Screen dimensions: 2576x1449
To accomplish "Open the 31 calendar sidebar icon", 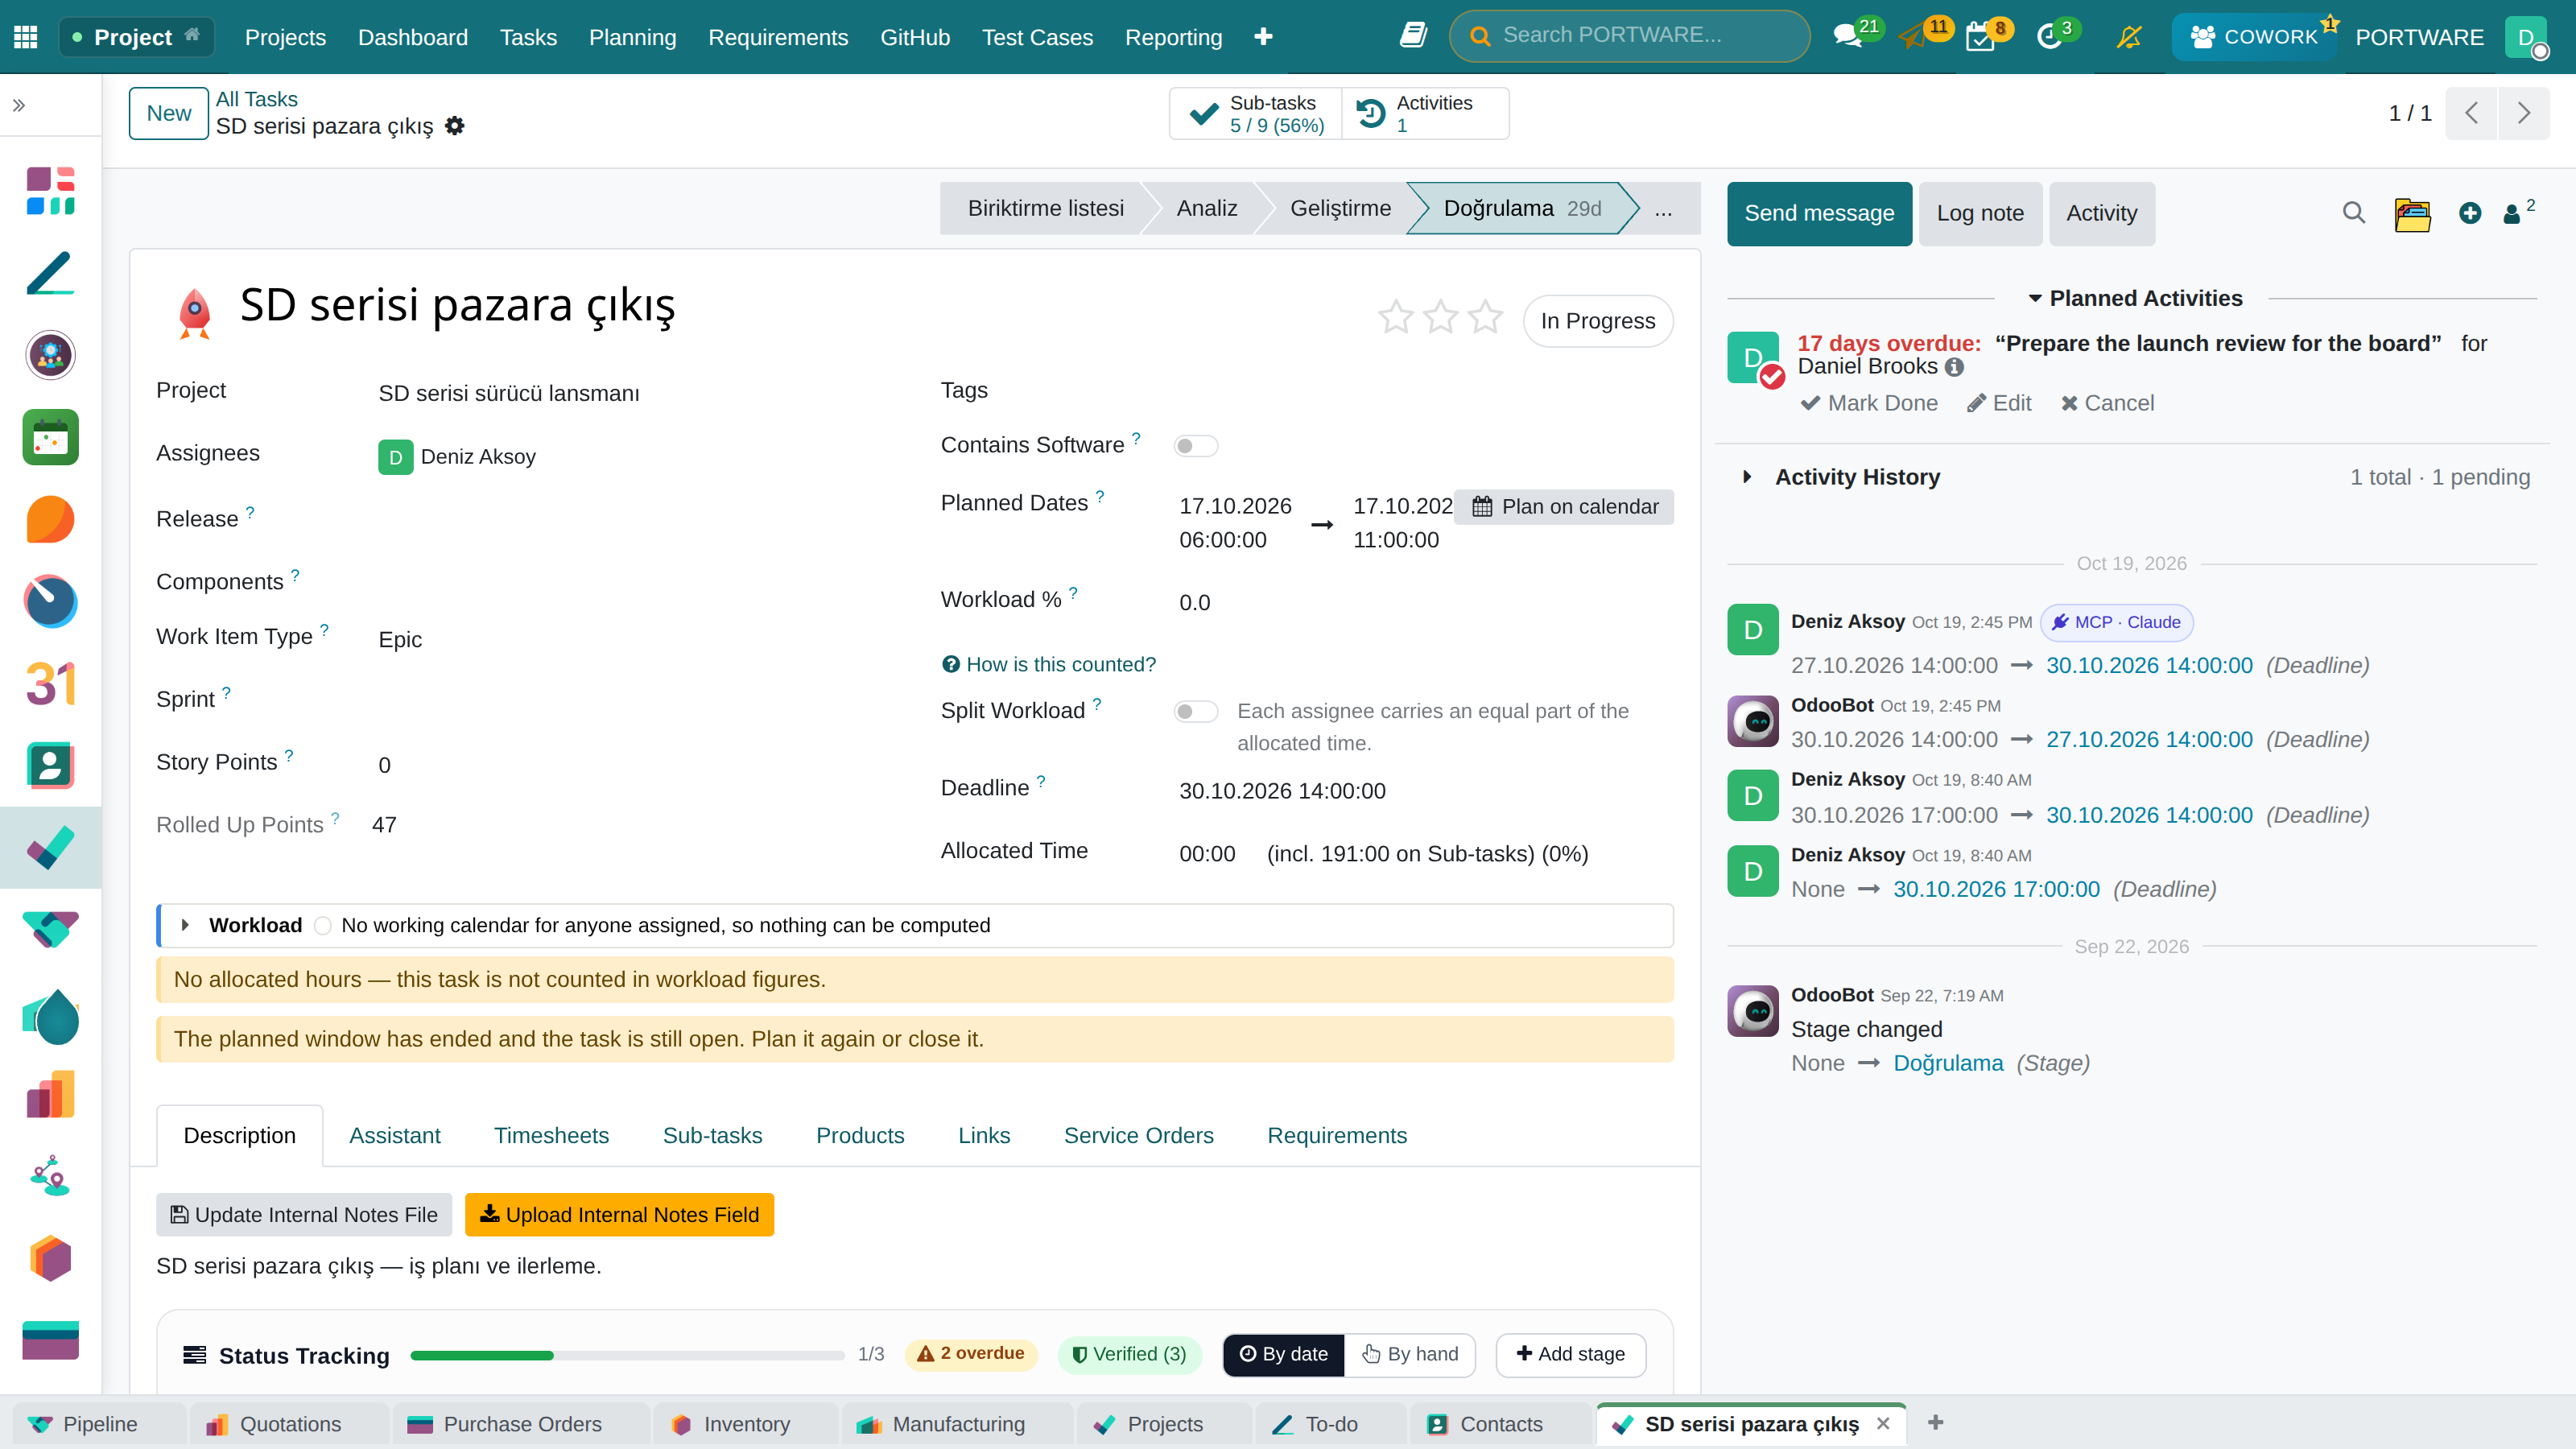I will click(50, 684).
